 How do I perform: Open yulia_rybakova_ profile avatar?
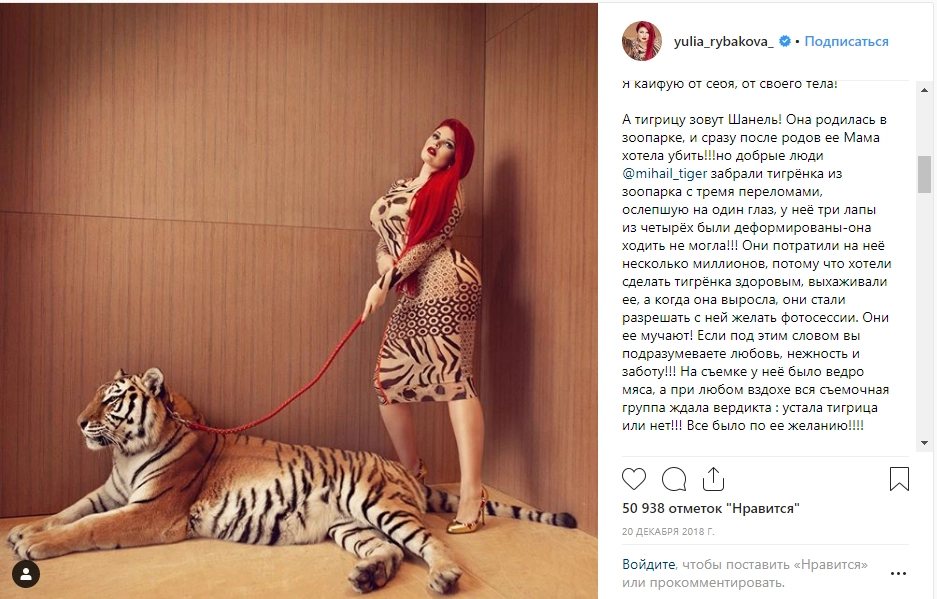point(642,41)
